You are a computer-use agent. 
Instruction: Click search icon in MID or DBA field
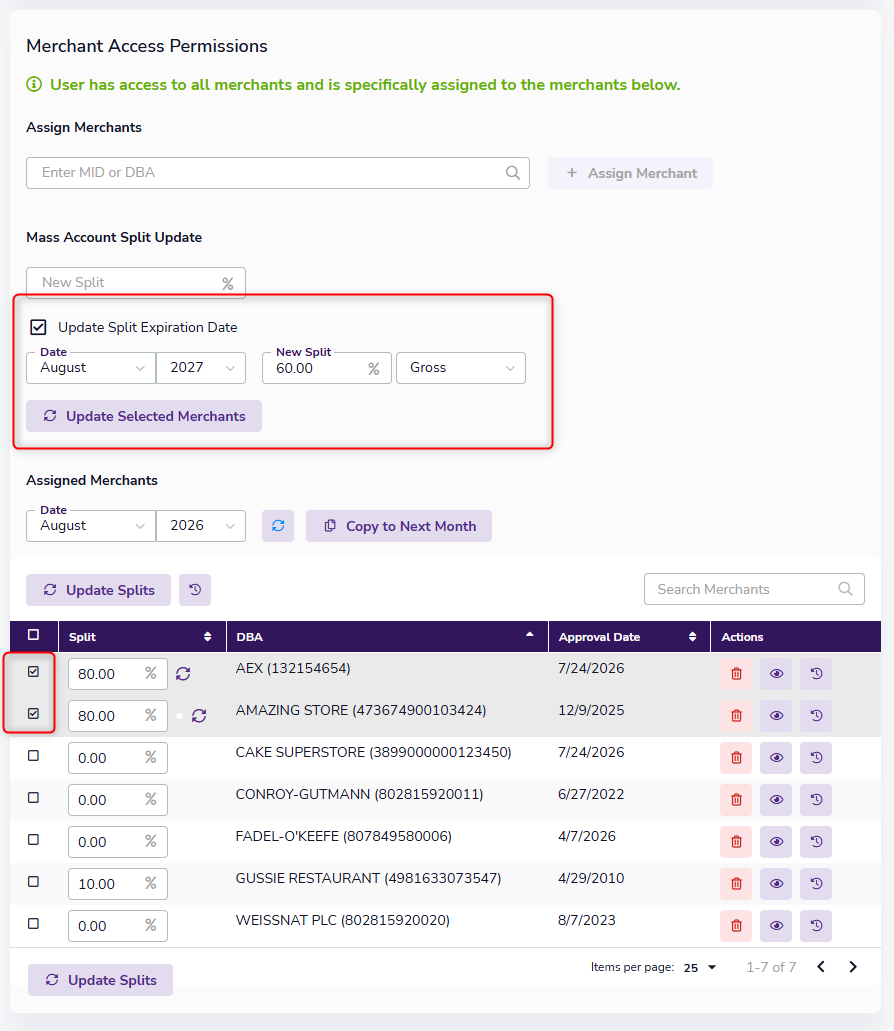[x=513, y=173]
